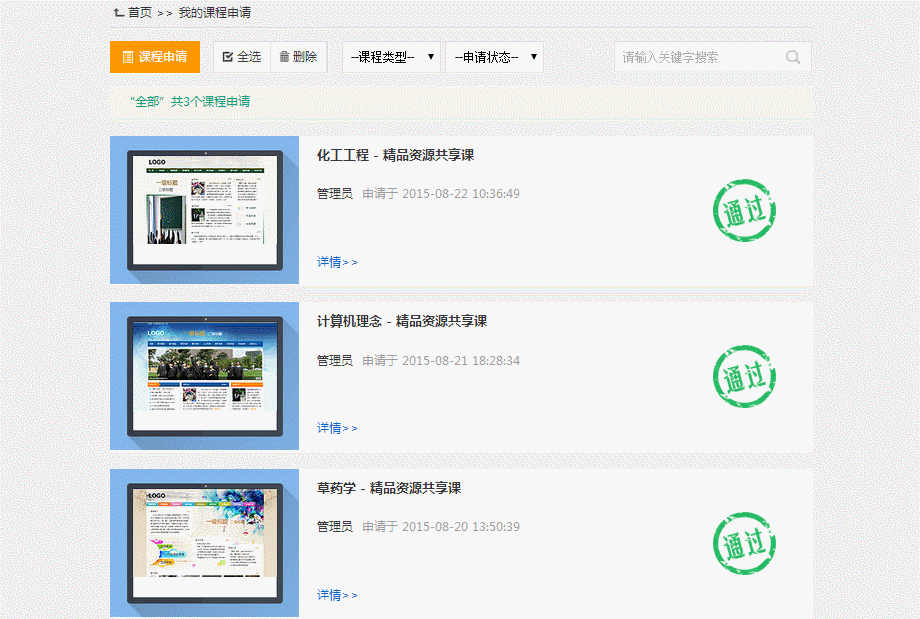Open the 草药学 - 精品资源共享课 title
This screenshot has width=920, height=619.
[x=389, y=488]
